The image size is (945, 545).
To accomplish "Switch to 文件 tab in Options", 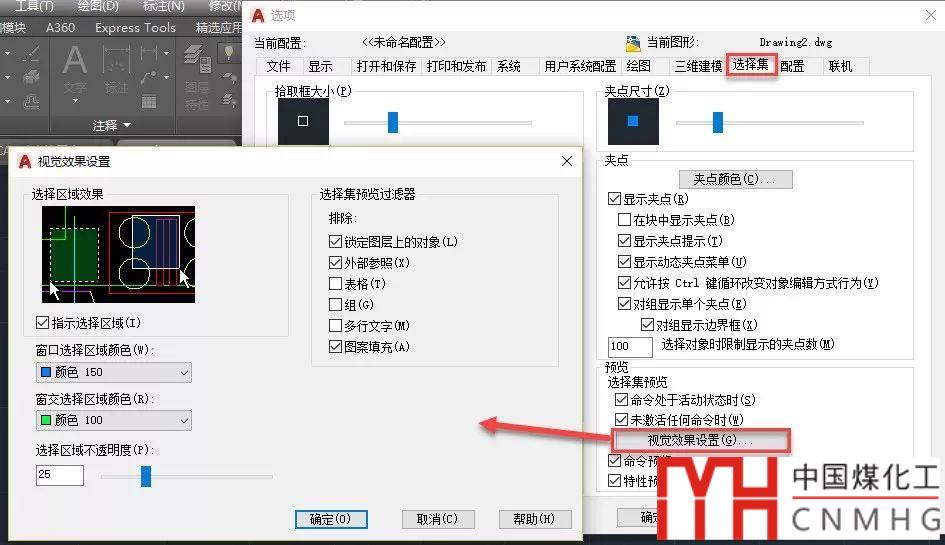I will coord(278,66).
